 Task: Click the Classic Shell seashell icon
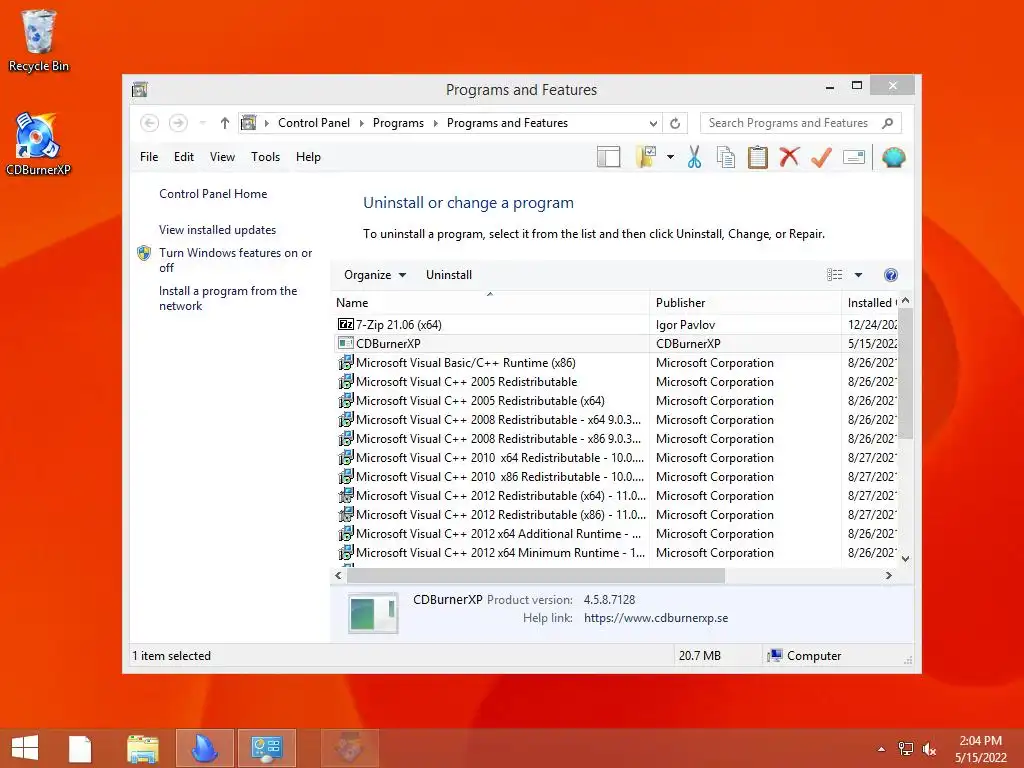click(x=893, y=157)
